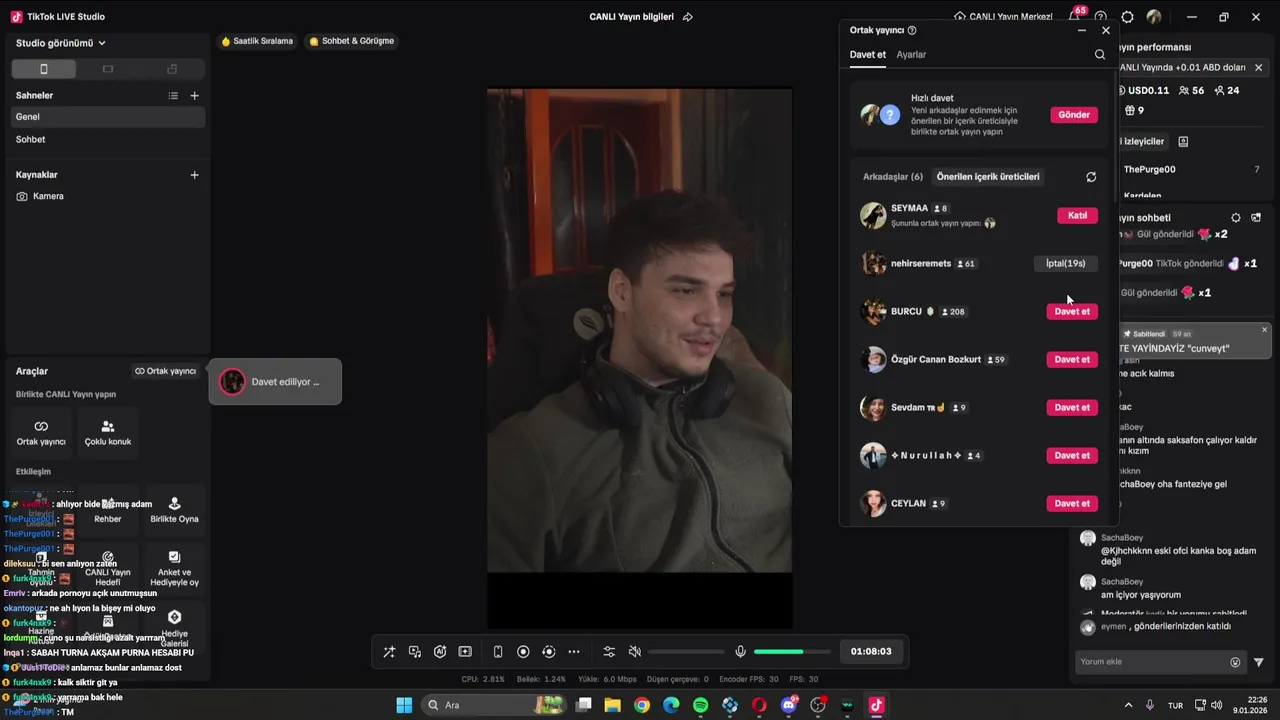1280x720 pixels.
Task: Select the Sohbet scene
Action: click(x=108, y=140)
